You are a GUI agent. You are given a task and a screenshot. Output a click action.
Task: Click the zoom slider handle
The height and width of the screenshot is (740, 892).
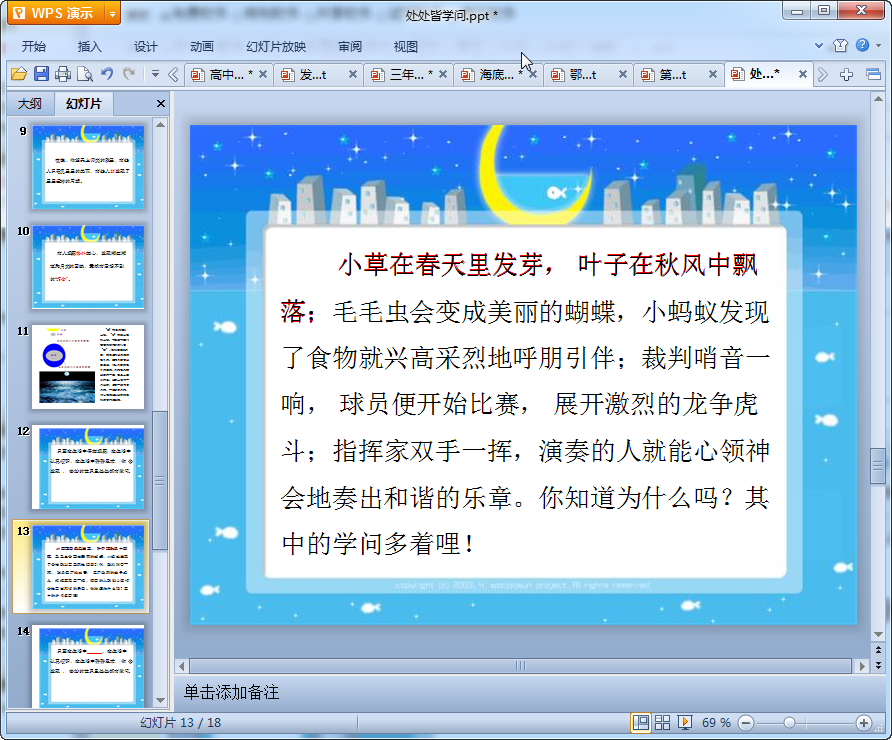789,722
